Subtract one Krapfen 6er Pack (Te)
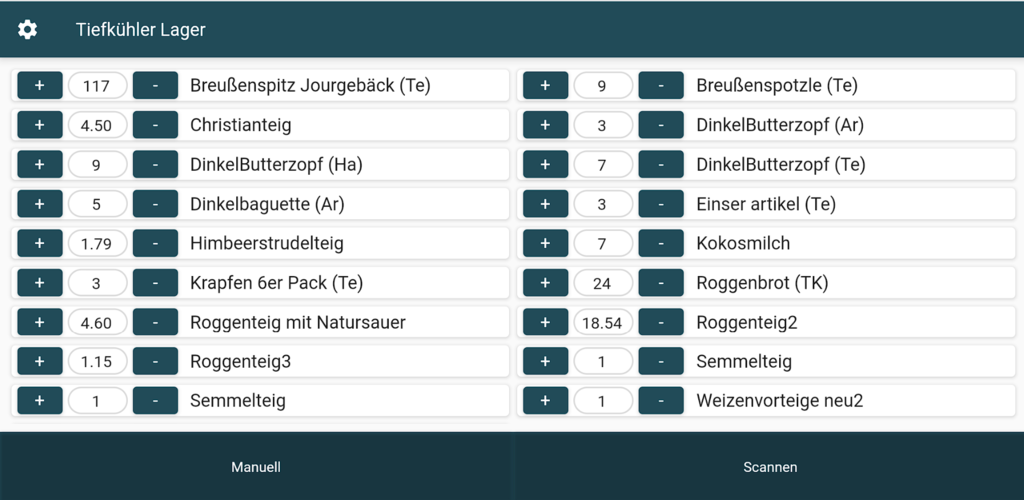Viewport: 1024px width, 500px height. pyautogui.click(x=155, y=283)
